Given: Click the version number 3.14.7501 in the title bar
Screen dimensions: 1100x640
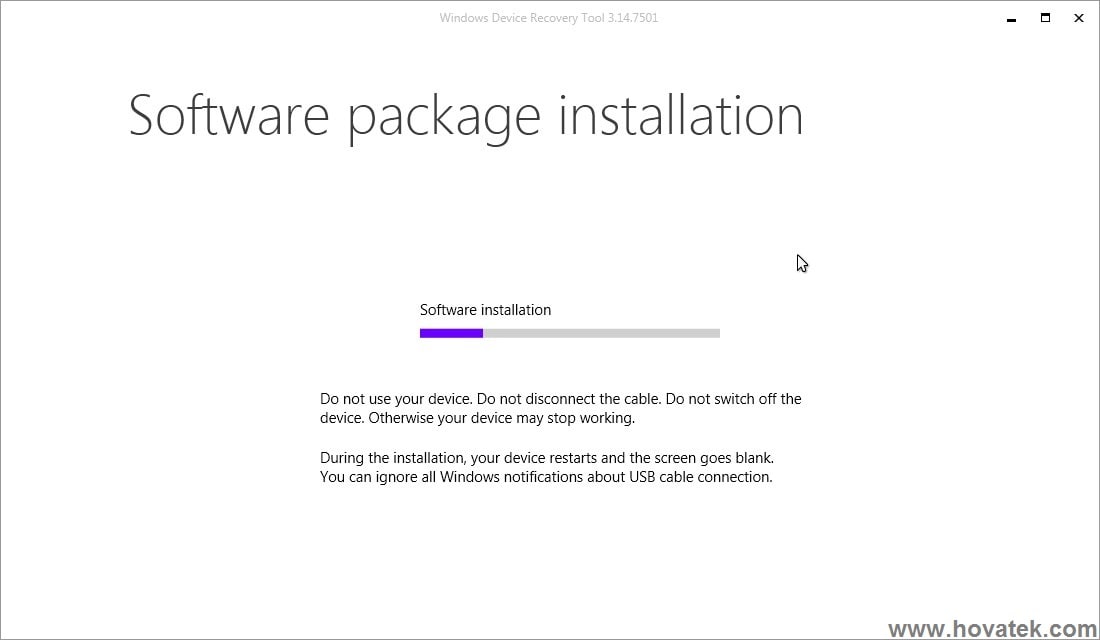Looking at the screenshot, I should pyautogui.click(x=634, y=17).
